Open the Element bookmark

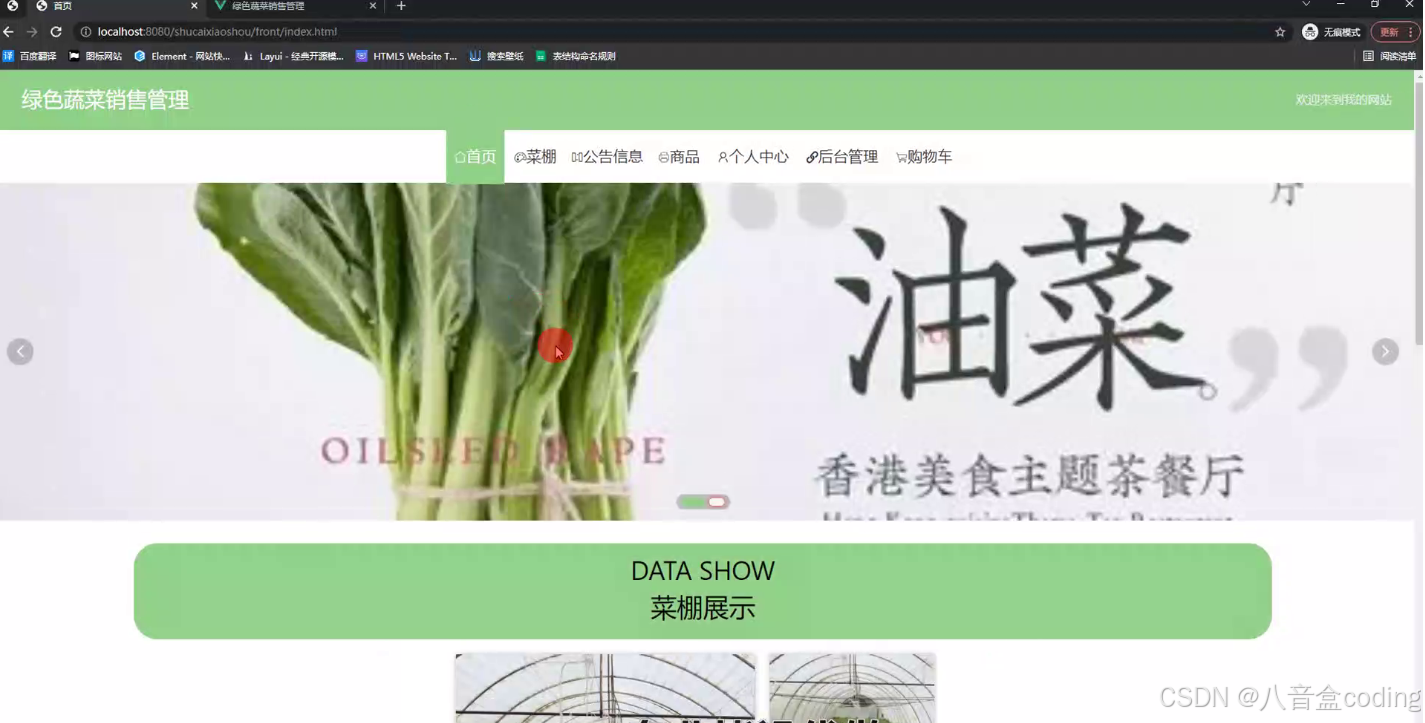click(182, 56)
